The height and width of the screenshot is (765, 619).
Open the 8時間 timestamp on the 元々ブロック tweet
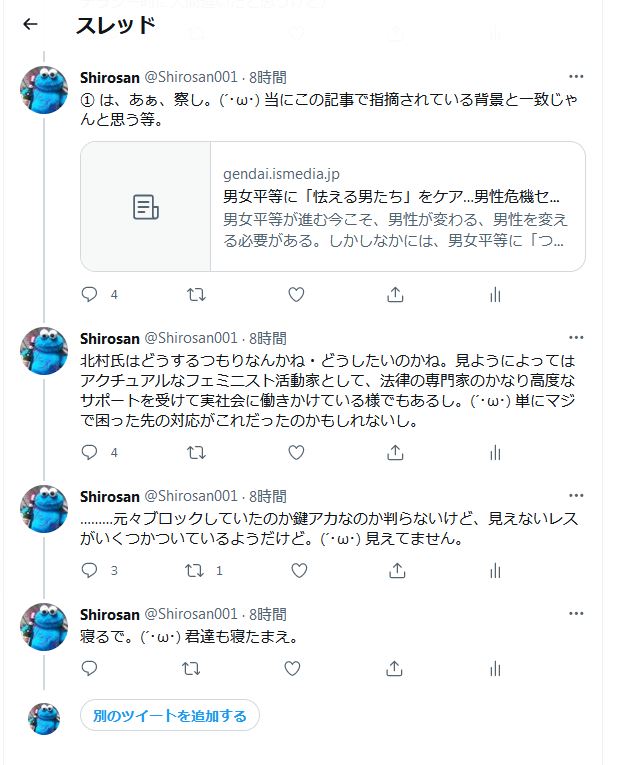pos(268,496)
